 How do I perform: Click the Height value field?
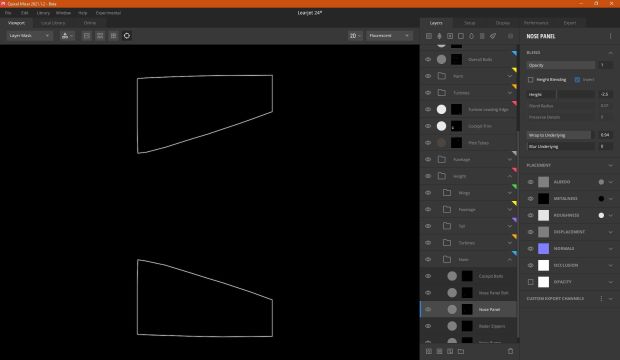(605, 94)
